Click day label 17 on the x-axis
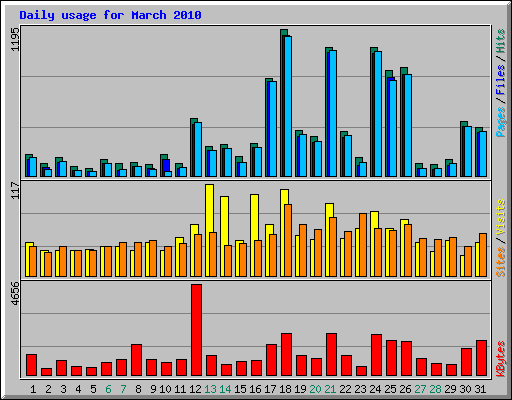Screen dimensions: 512x400 [x=270, y=389]
